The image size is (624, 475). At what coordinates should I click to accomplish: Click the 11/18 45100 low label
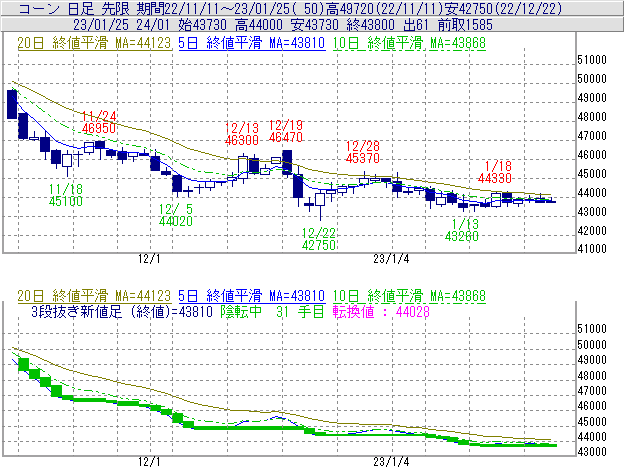click(66, 195)
